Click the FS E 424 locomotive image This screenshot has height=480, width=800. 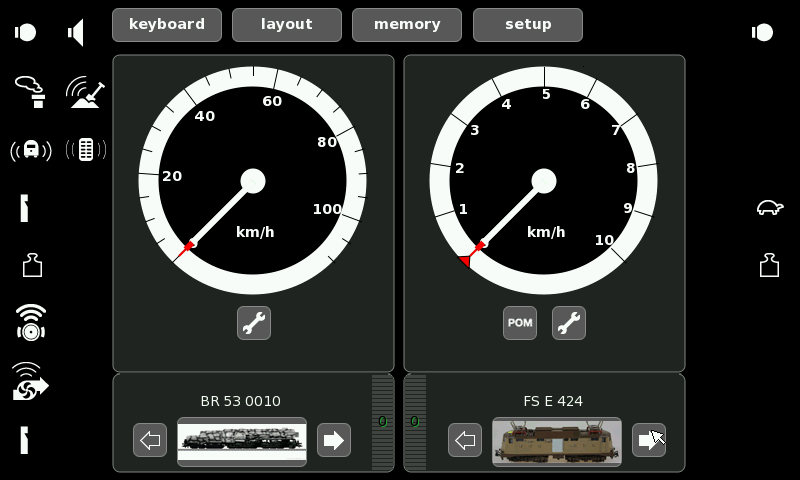[x=557, y=442]
